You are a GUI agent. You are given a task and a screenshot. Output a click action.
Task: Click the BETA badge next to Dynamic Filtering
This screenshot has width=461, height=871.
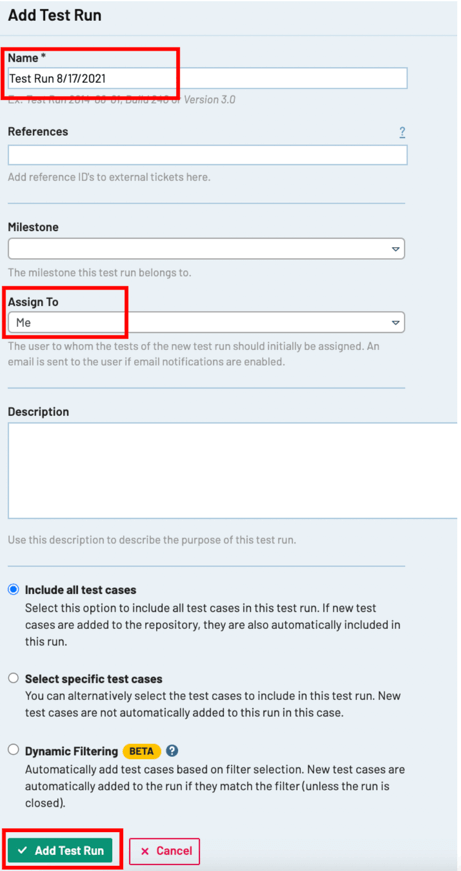click(142, 751)
